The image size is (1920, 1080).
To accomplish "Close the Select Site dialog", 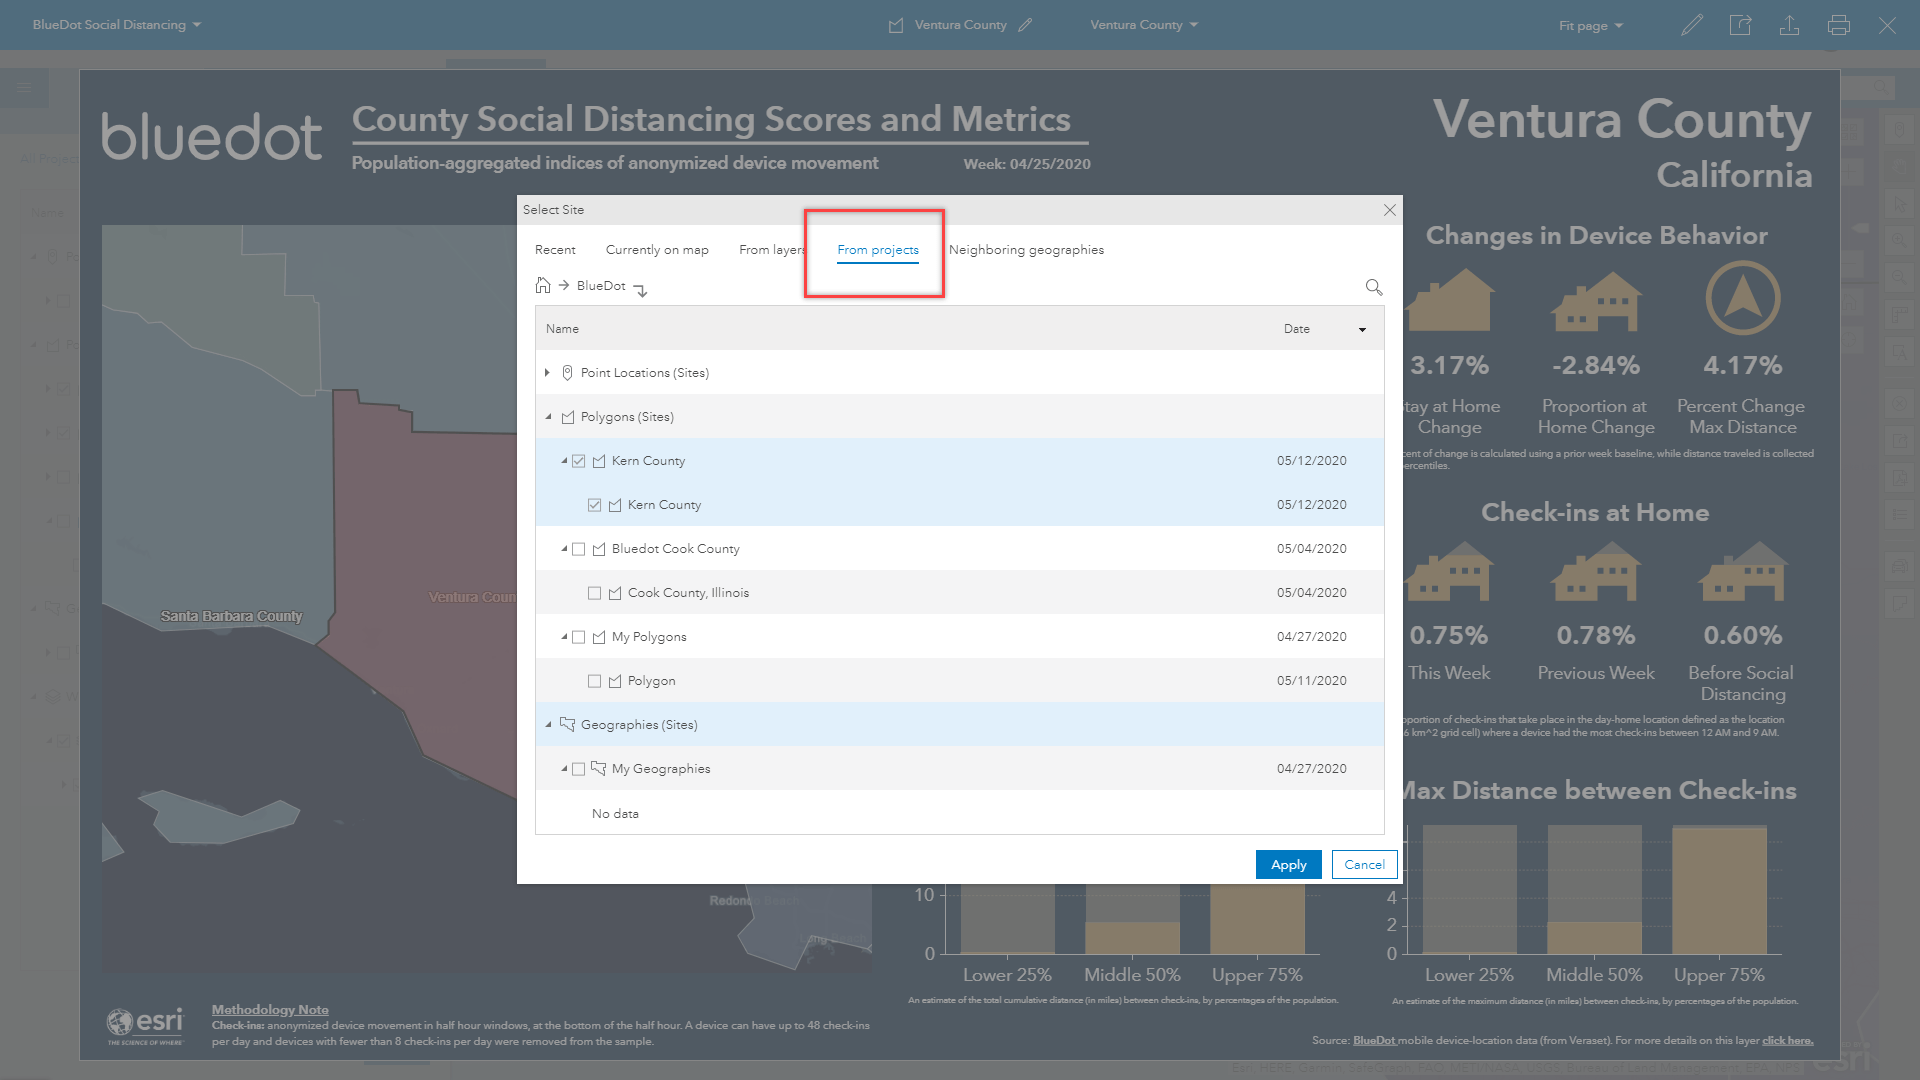I will (x=1389, y=210).
